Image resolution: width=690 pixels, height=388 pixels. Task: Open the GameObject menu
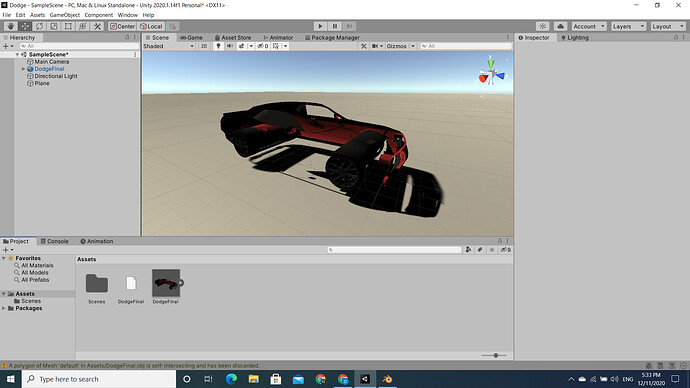pos(65,15)
